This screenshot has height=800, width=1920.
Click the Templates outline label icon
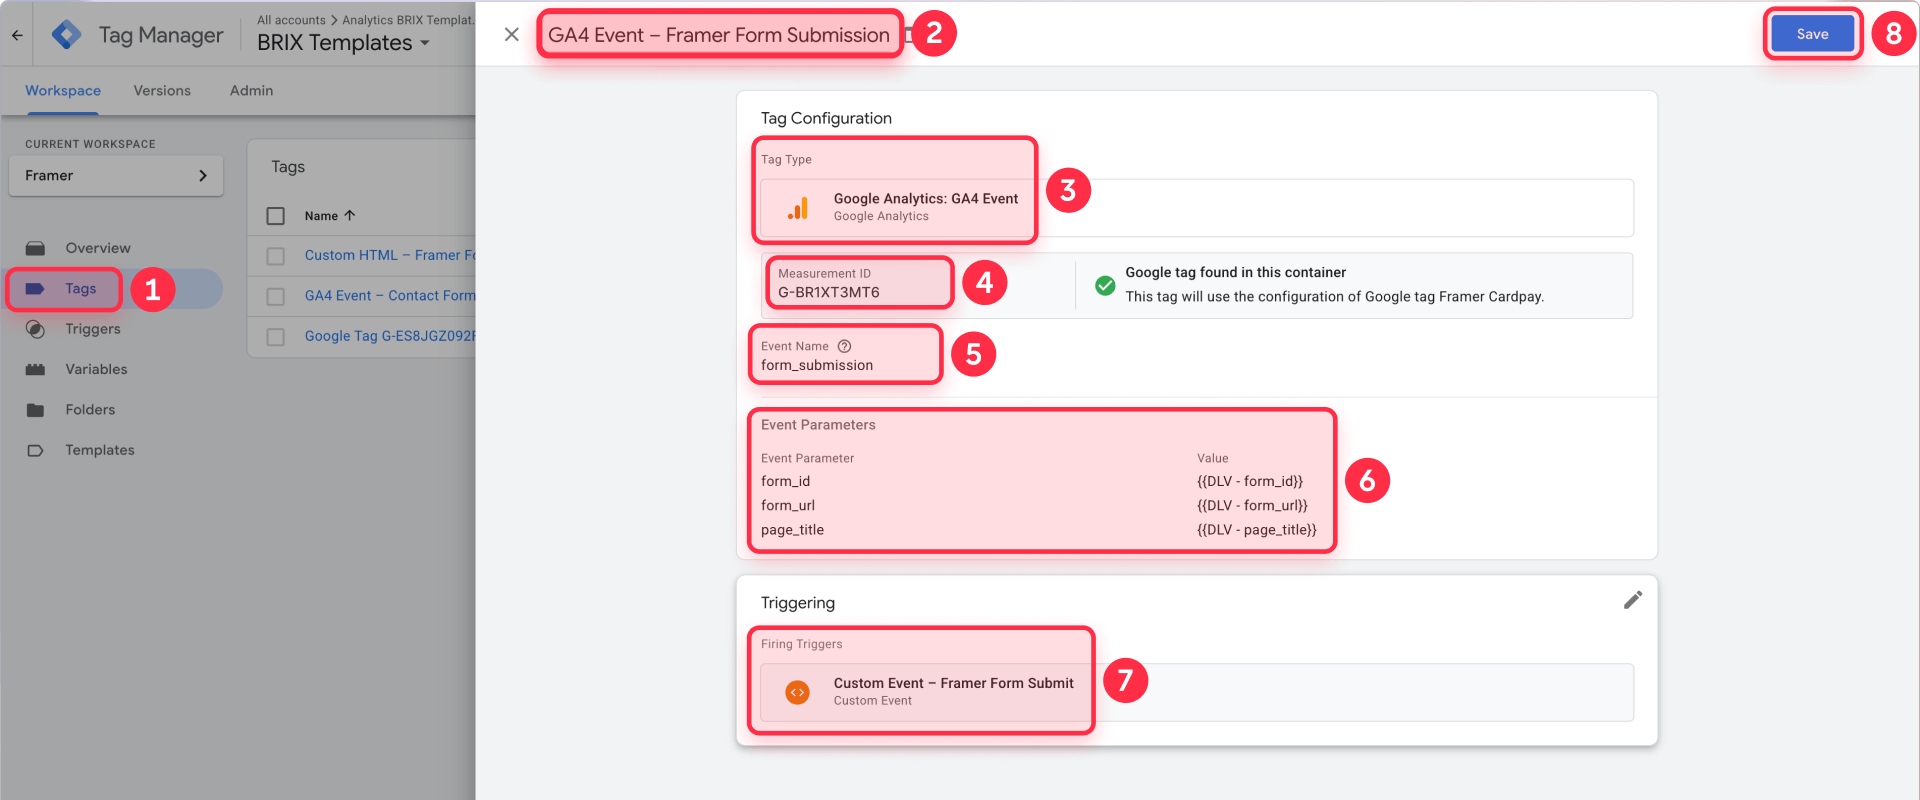pos(35,450)
